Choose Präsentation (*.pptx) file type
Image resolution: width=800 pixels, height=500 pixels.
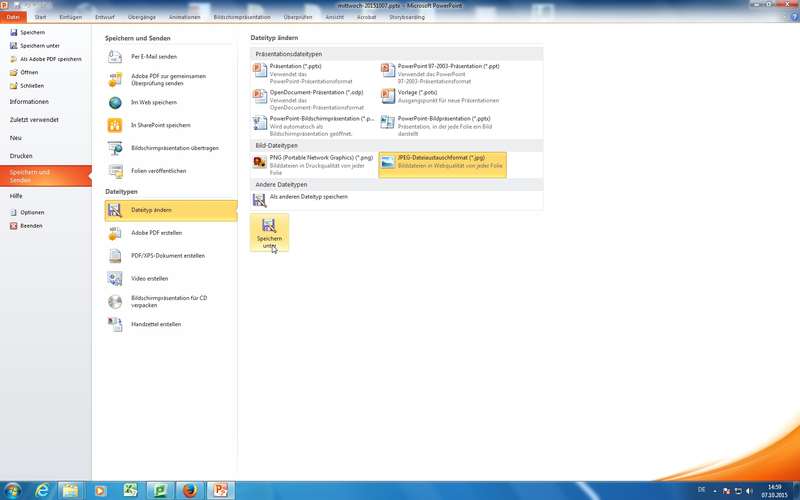(314, 73)
